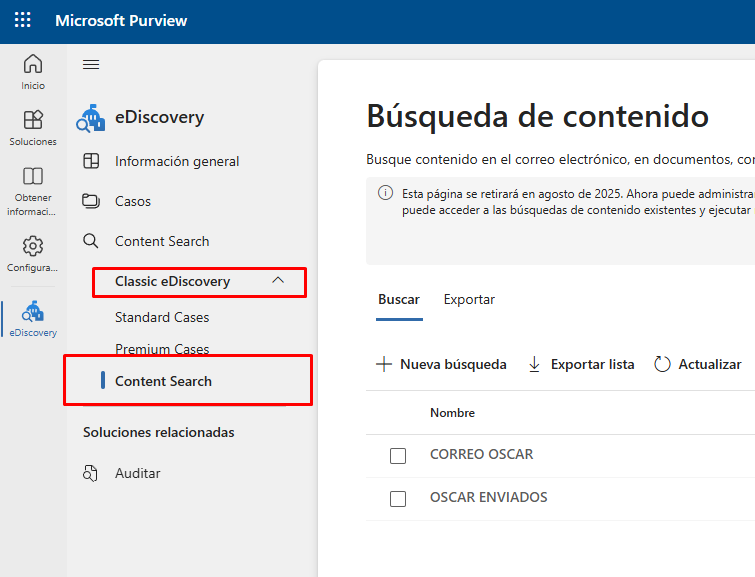
Task: Click the download arrow icon of Exportar lista
Action: 534,364
